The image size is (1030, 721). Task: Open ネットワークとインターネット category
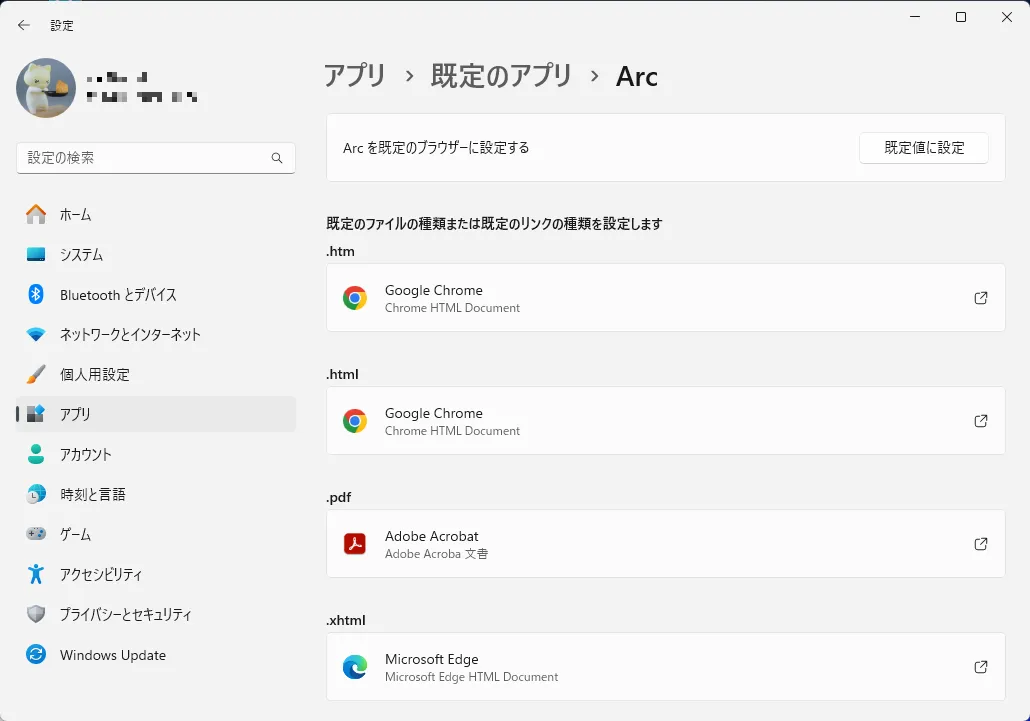[x=156, y=334]
